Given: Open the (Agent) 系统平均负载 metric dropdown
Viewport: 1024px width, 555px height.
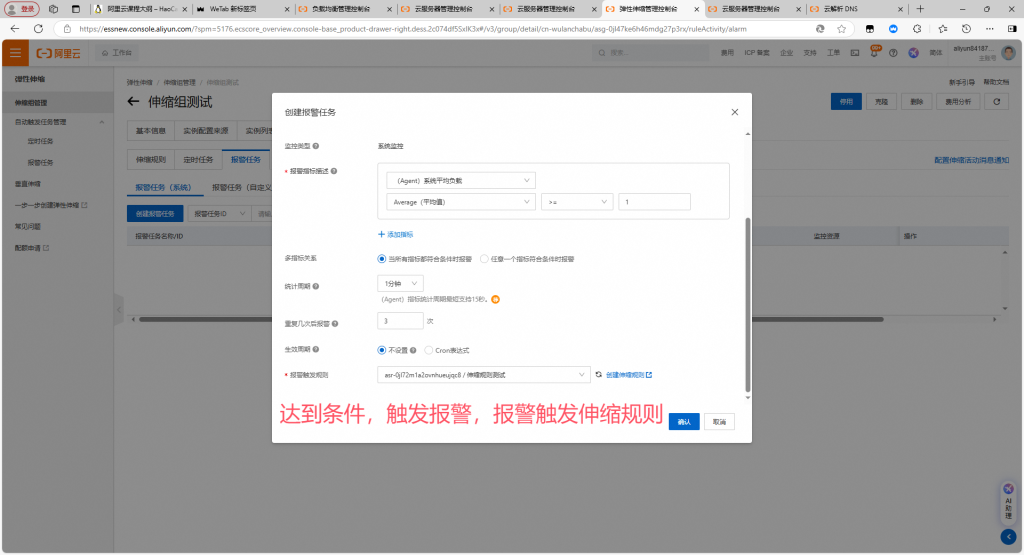Looking at the screenshot, I should (460, 180).
